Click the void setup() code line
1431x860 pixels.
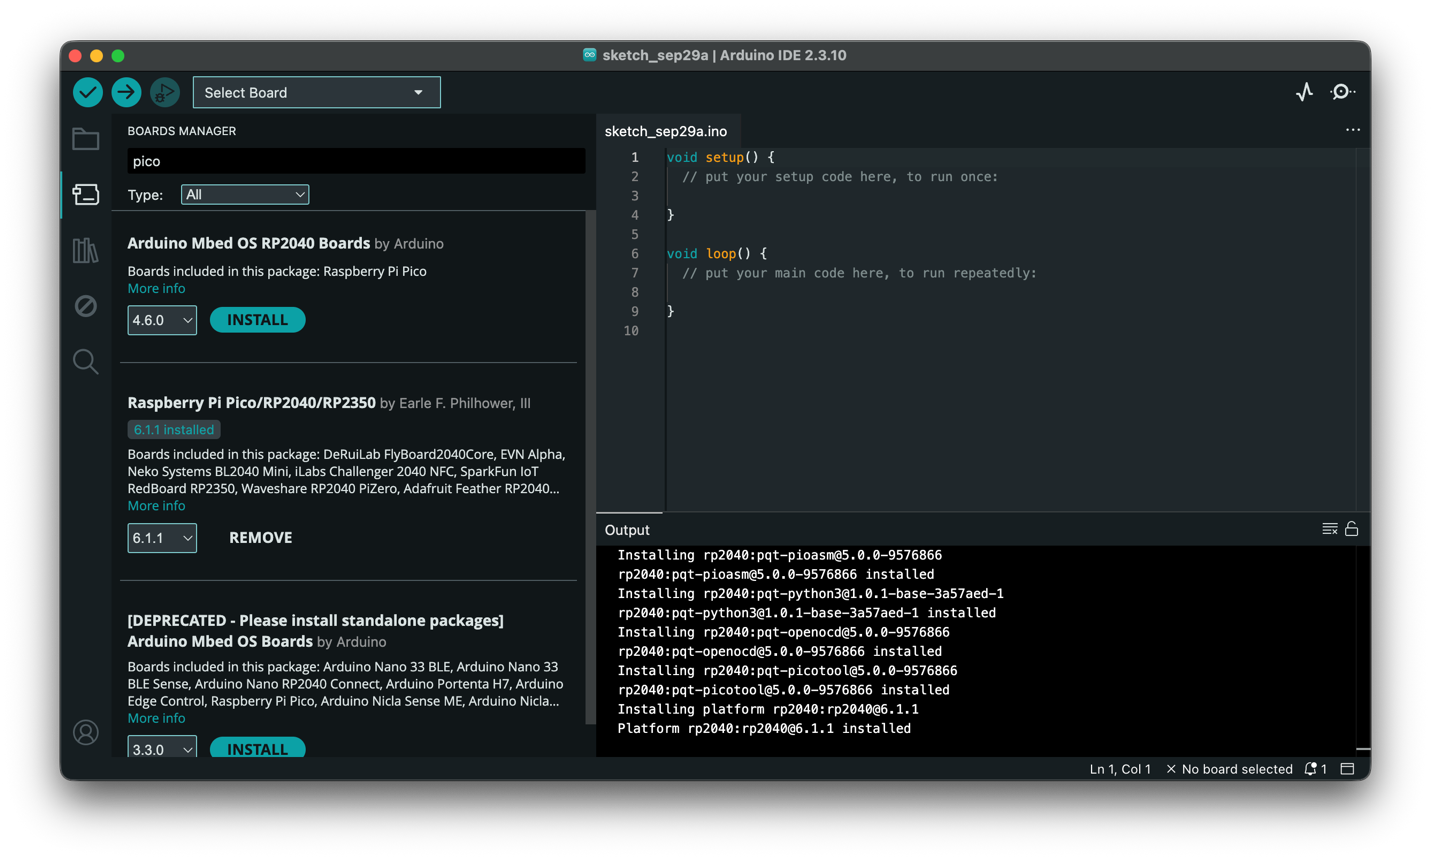click(x=720, y=157)
